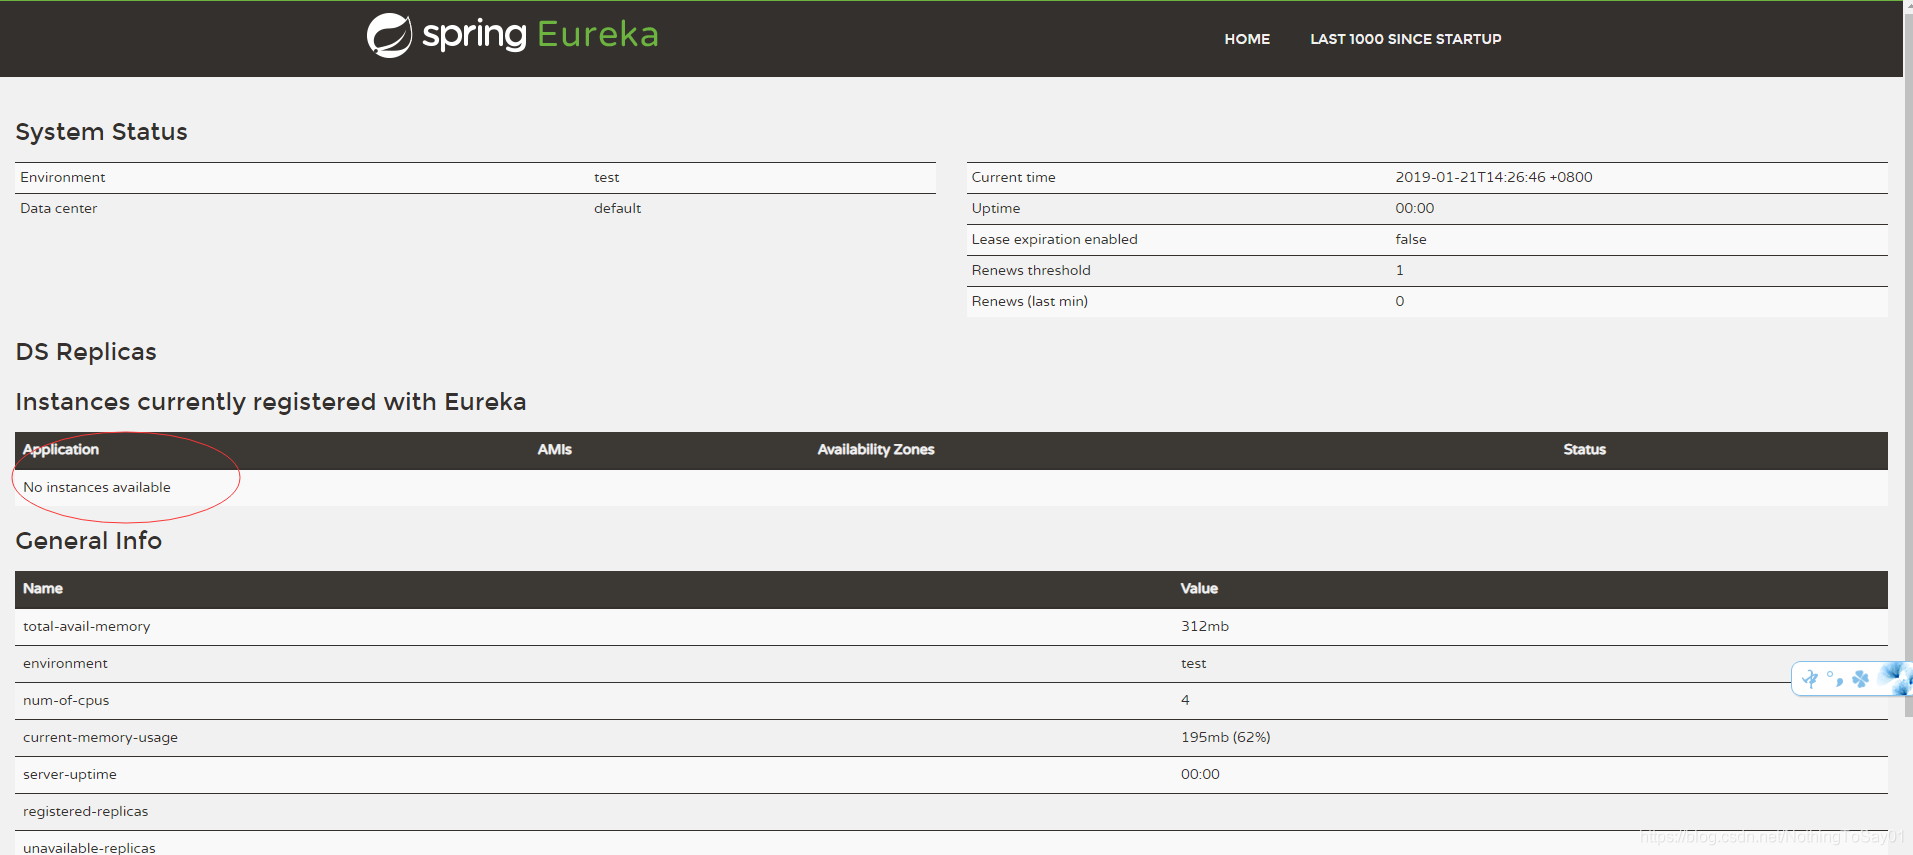The height and width of the screenshot is (855, 1913).
Task: Click the Data center value default
Action: (x=617, y=208)
